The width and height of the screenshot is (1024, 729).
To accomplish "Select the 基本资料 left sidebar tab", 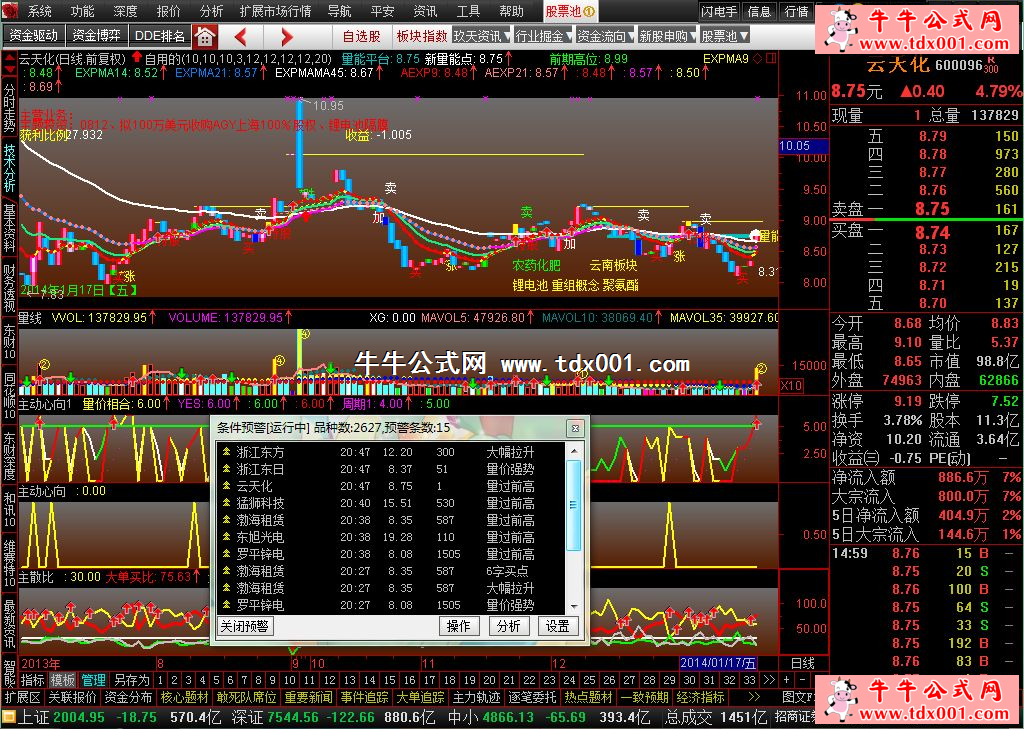I will click(9, 228).
